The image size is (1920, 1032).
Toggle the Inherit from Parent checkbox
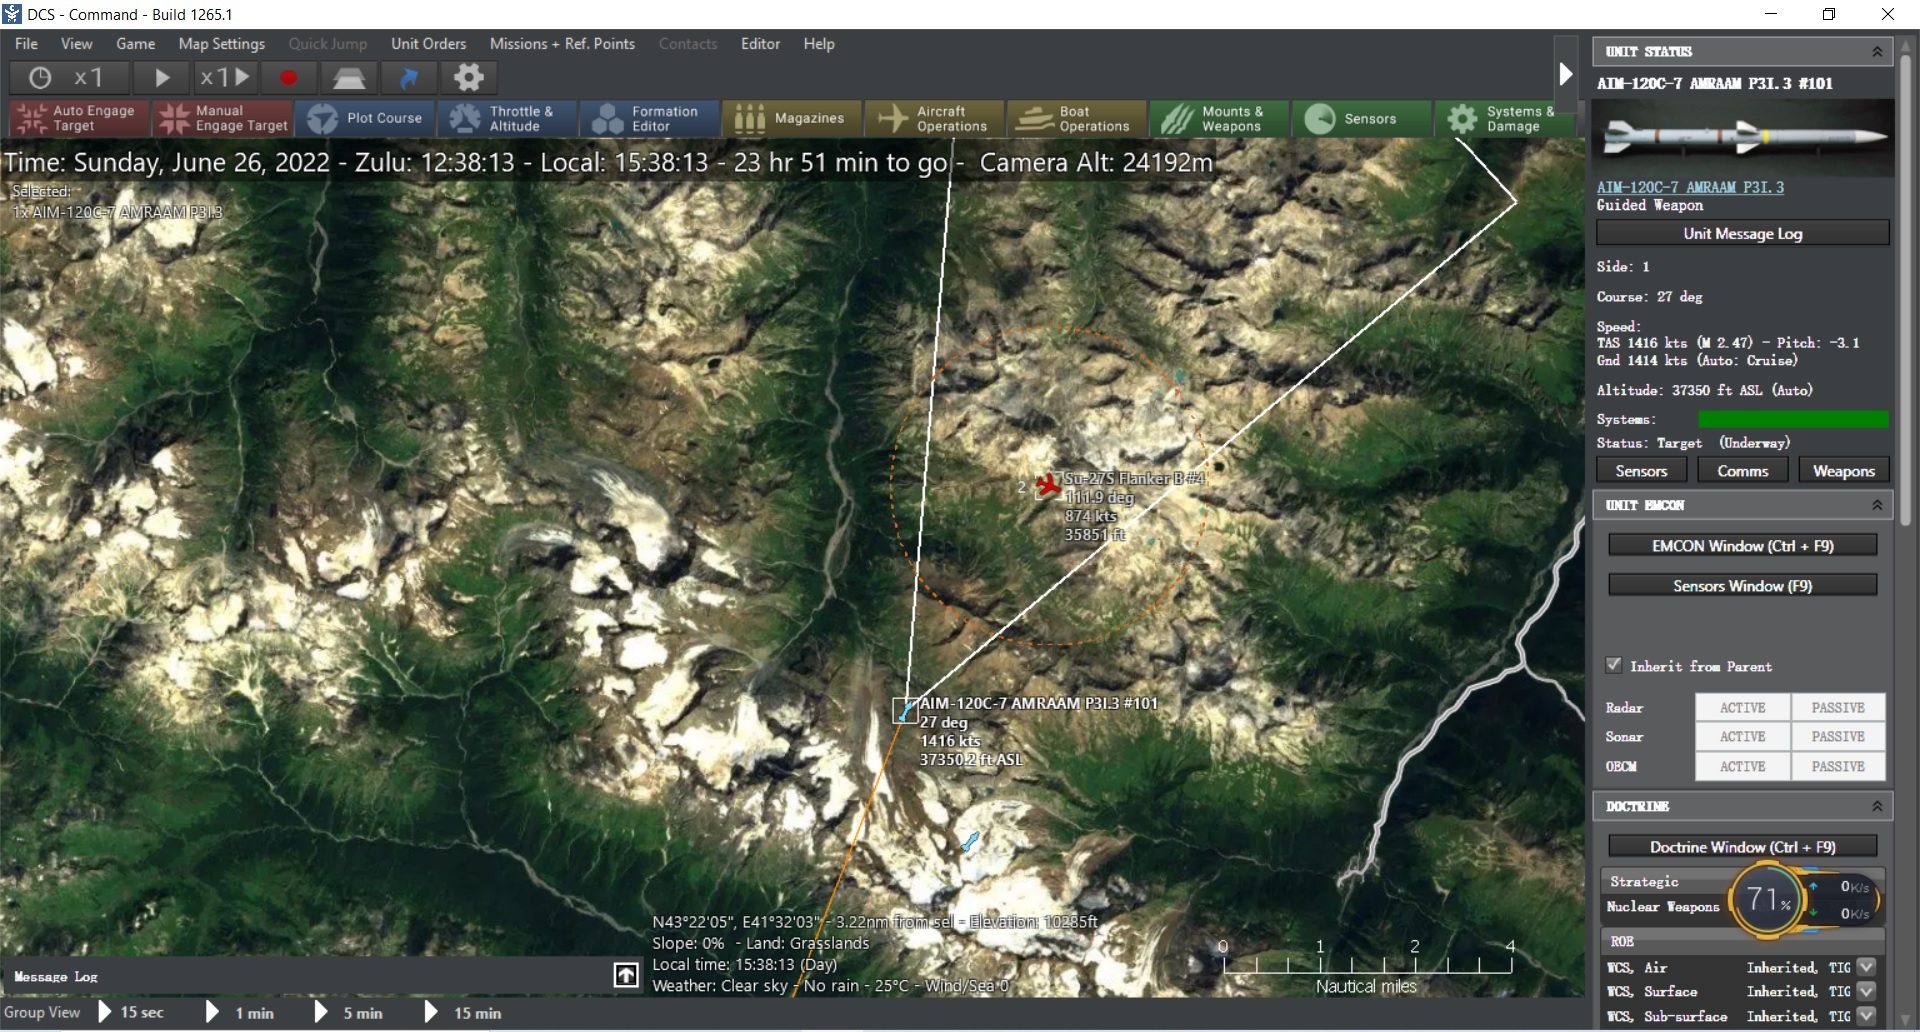point(1613,665)
